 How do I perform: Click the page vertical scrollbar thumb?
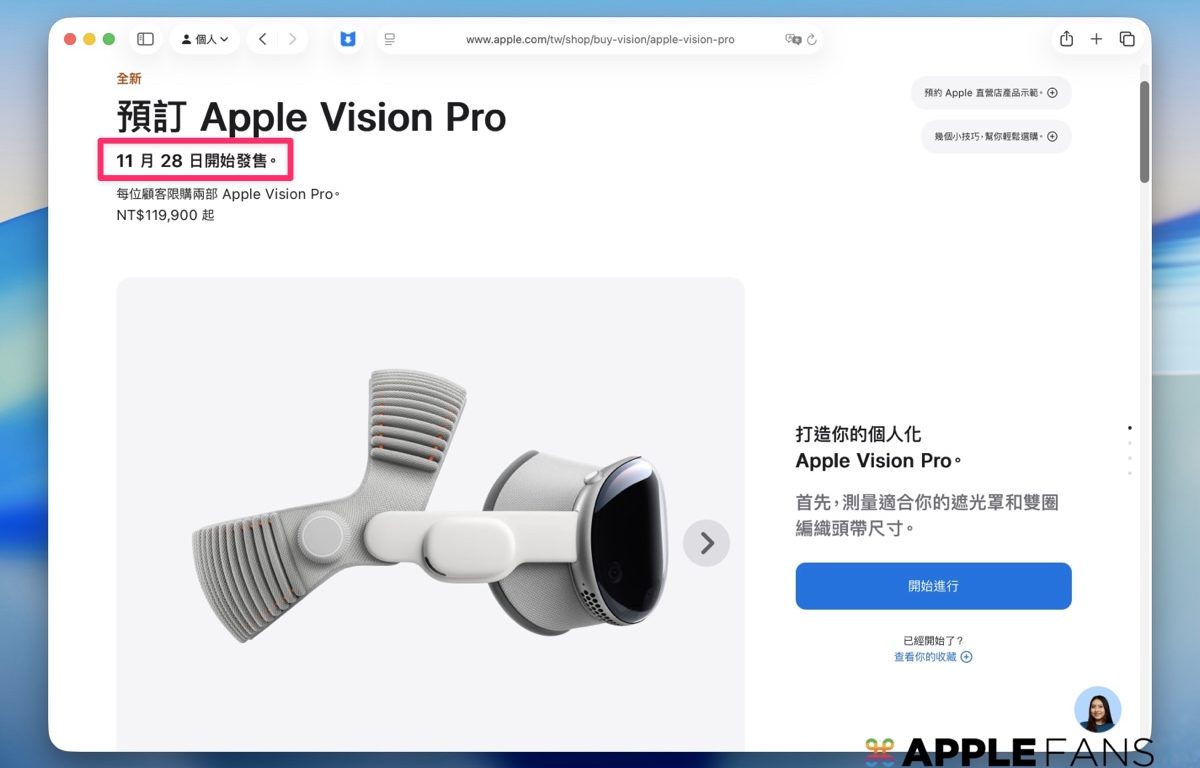coord(1144,131)
